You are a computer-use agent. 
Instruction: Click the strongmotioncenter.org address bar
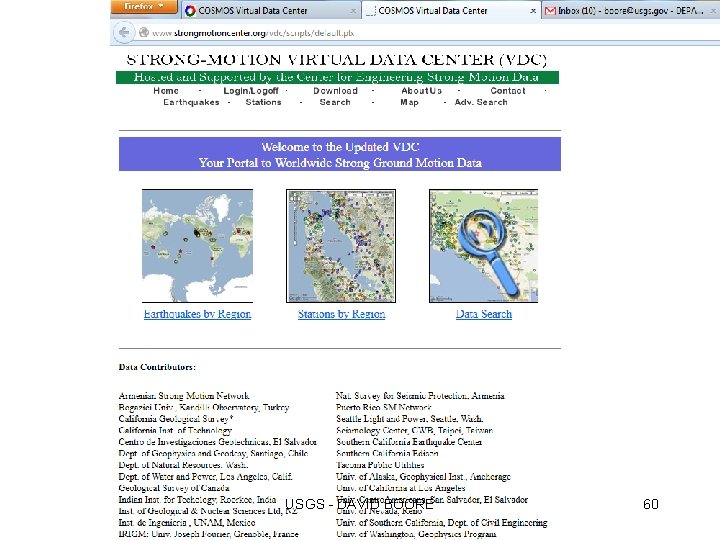pos(427,33)
